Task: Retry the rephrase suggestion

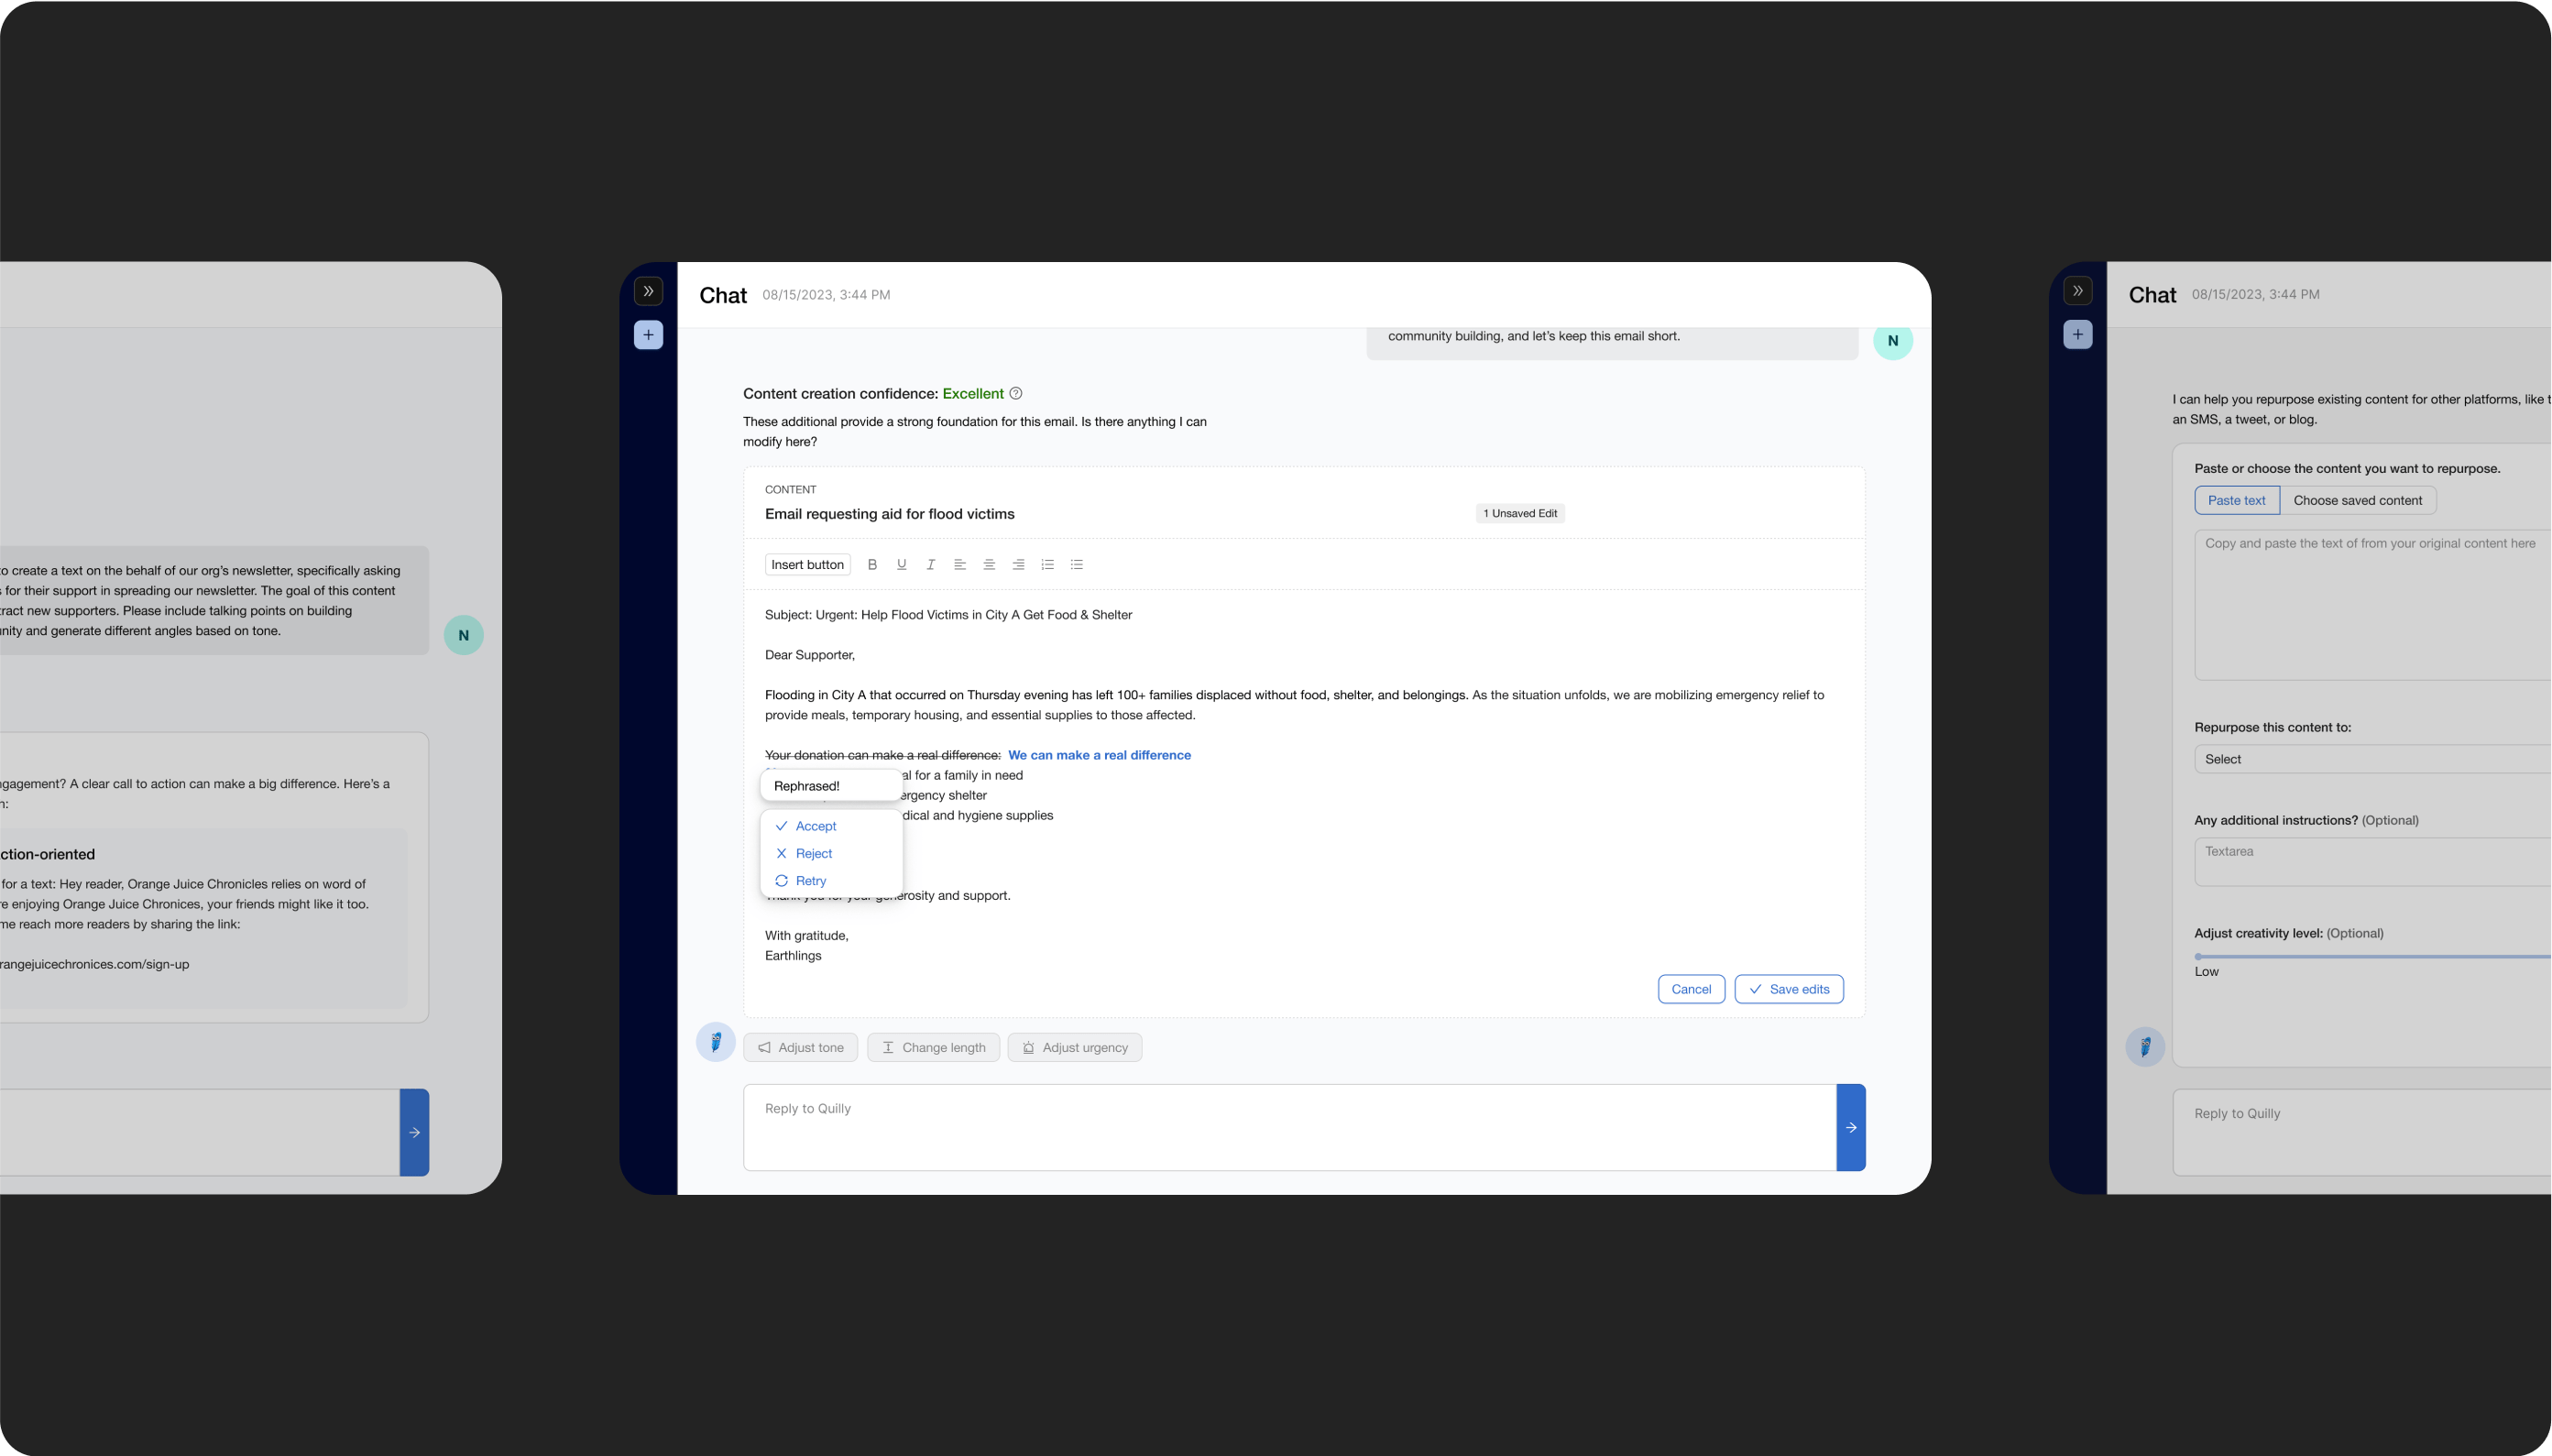Action: tap(810, 881)
